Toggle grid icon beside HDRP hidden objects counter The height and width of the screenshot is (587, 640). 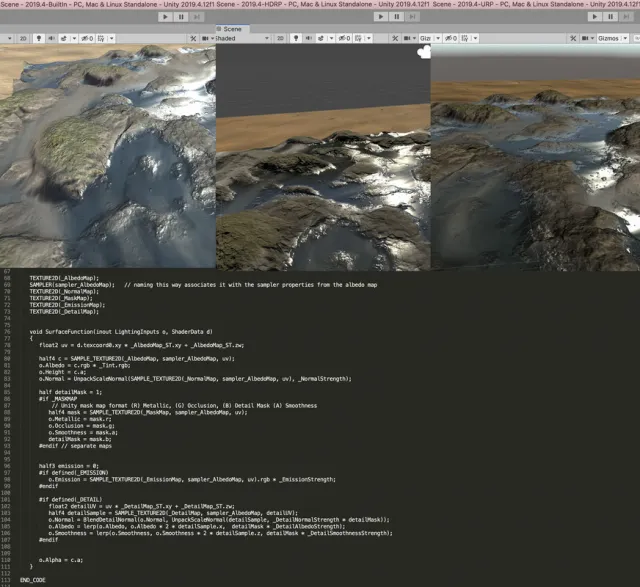coord(358,38)
